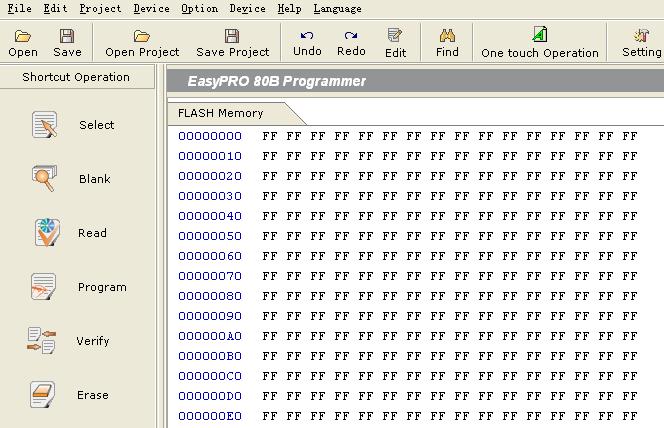The height and width of the screenshot is (428, 664).
Task: Click address 00000000 in hex view
Action: [x=210, y=136]
